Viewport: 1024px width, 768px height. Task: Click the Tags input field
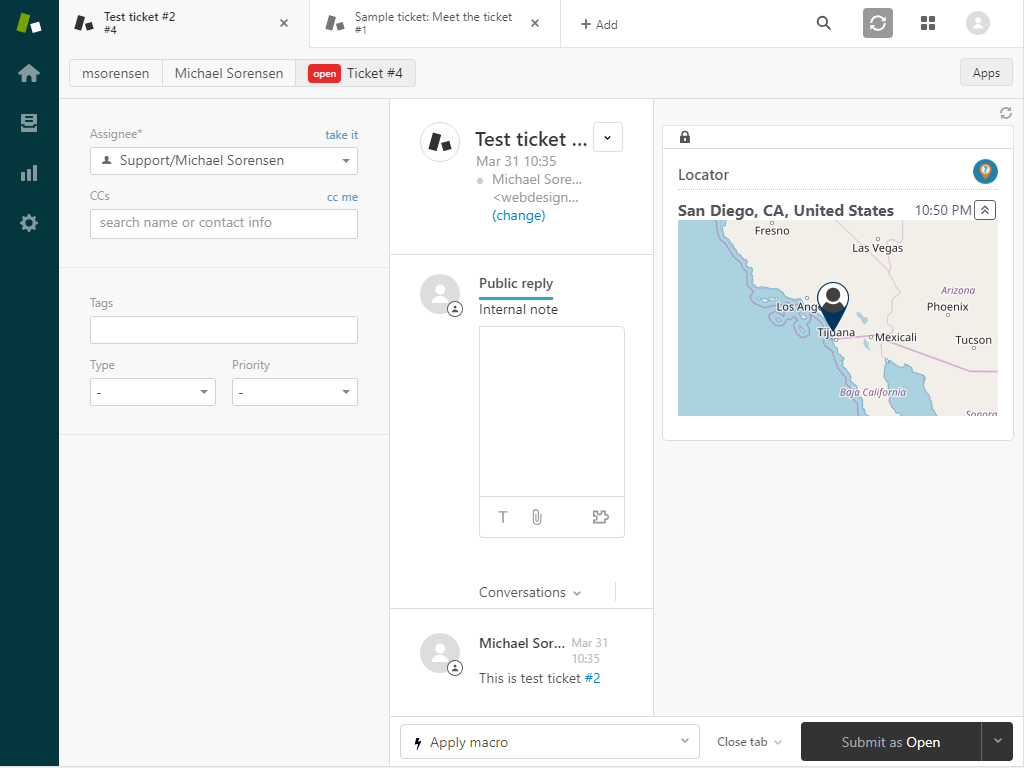click(x=224, y=330)
